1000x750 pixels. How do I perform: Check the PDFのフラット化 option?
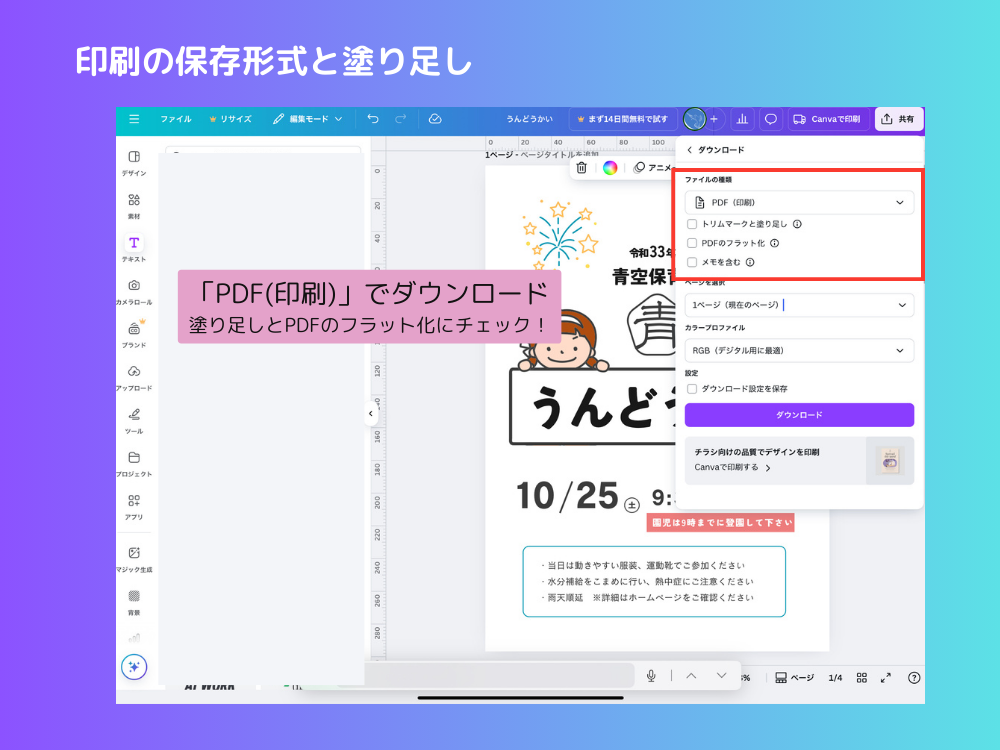(692, 244)
